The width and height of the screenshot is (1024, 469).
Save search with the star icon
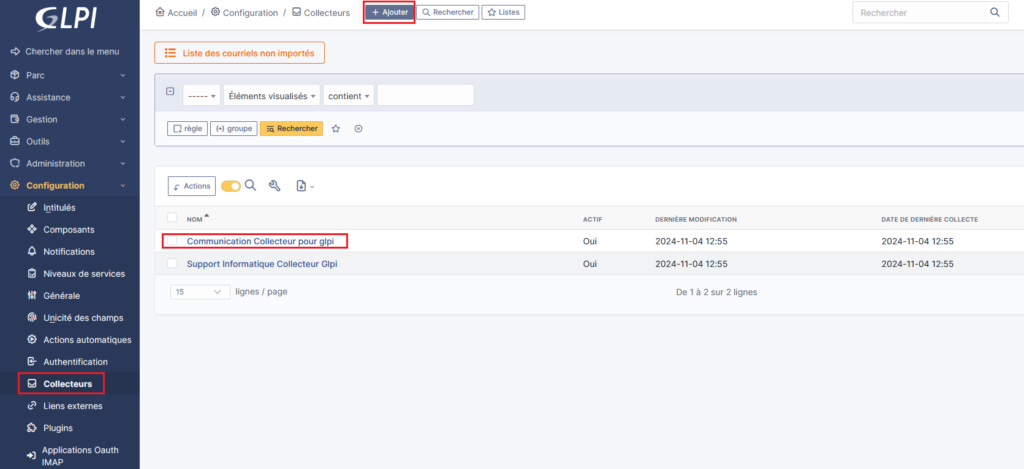click(336, 129)
